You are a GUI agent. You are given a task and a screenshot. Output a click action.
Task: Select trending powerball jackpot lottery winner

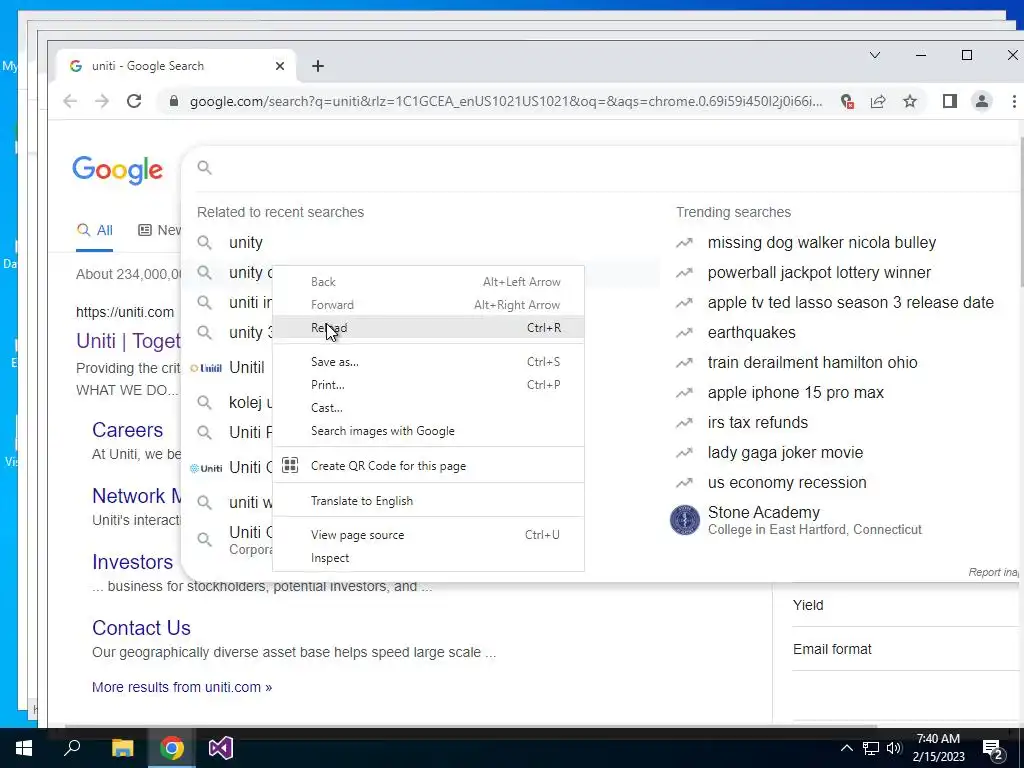tap(819, 272)
